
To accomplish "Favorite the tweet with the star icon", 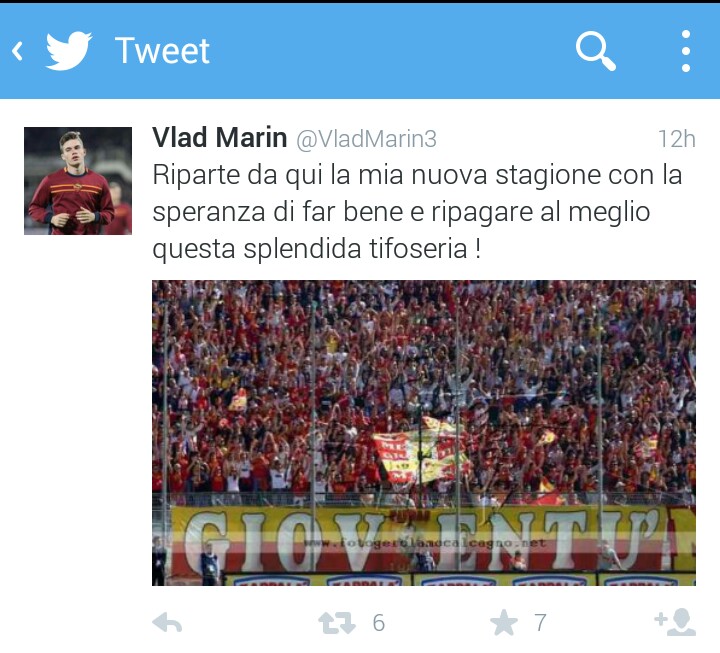I will [x=504, y=623].
